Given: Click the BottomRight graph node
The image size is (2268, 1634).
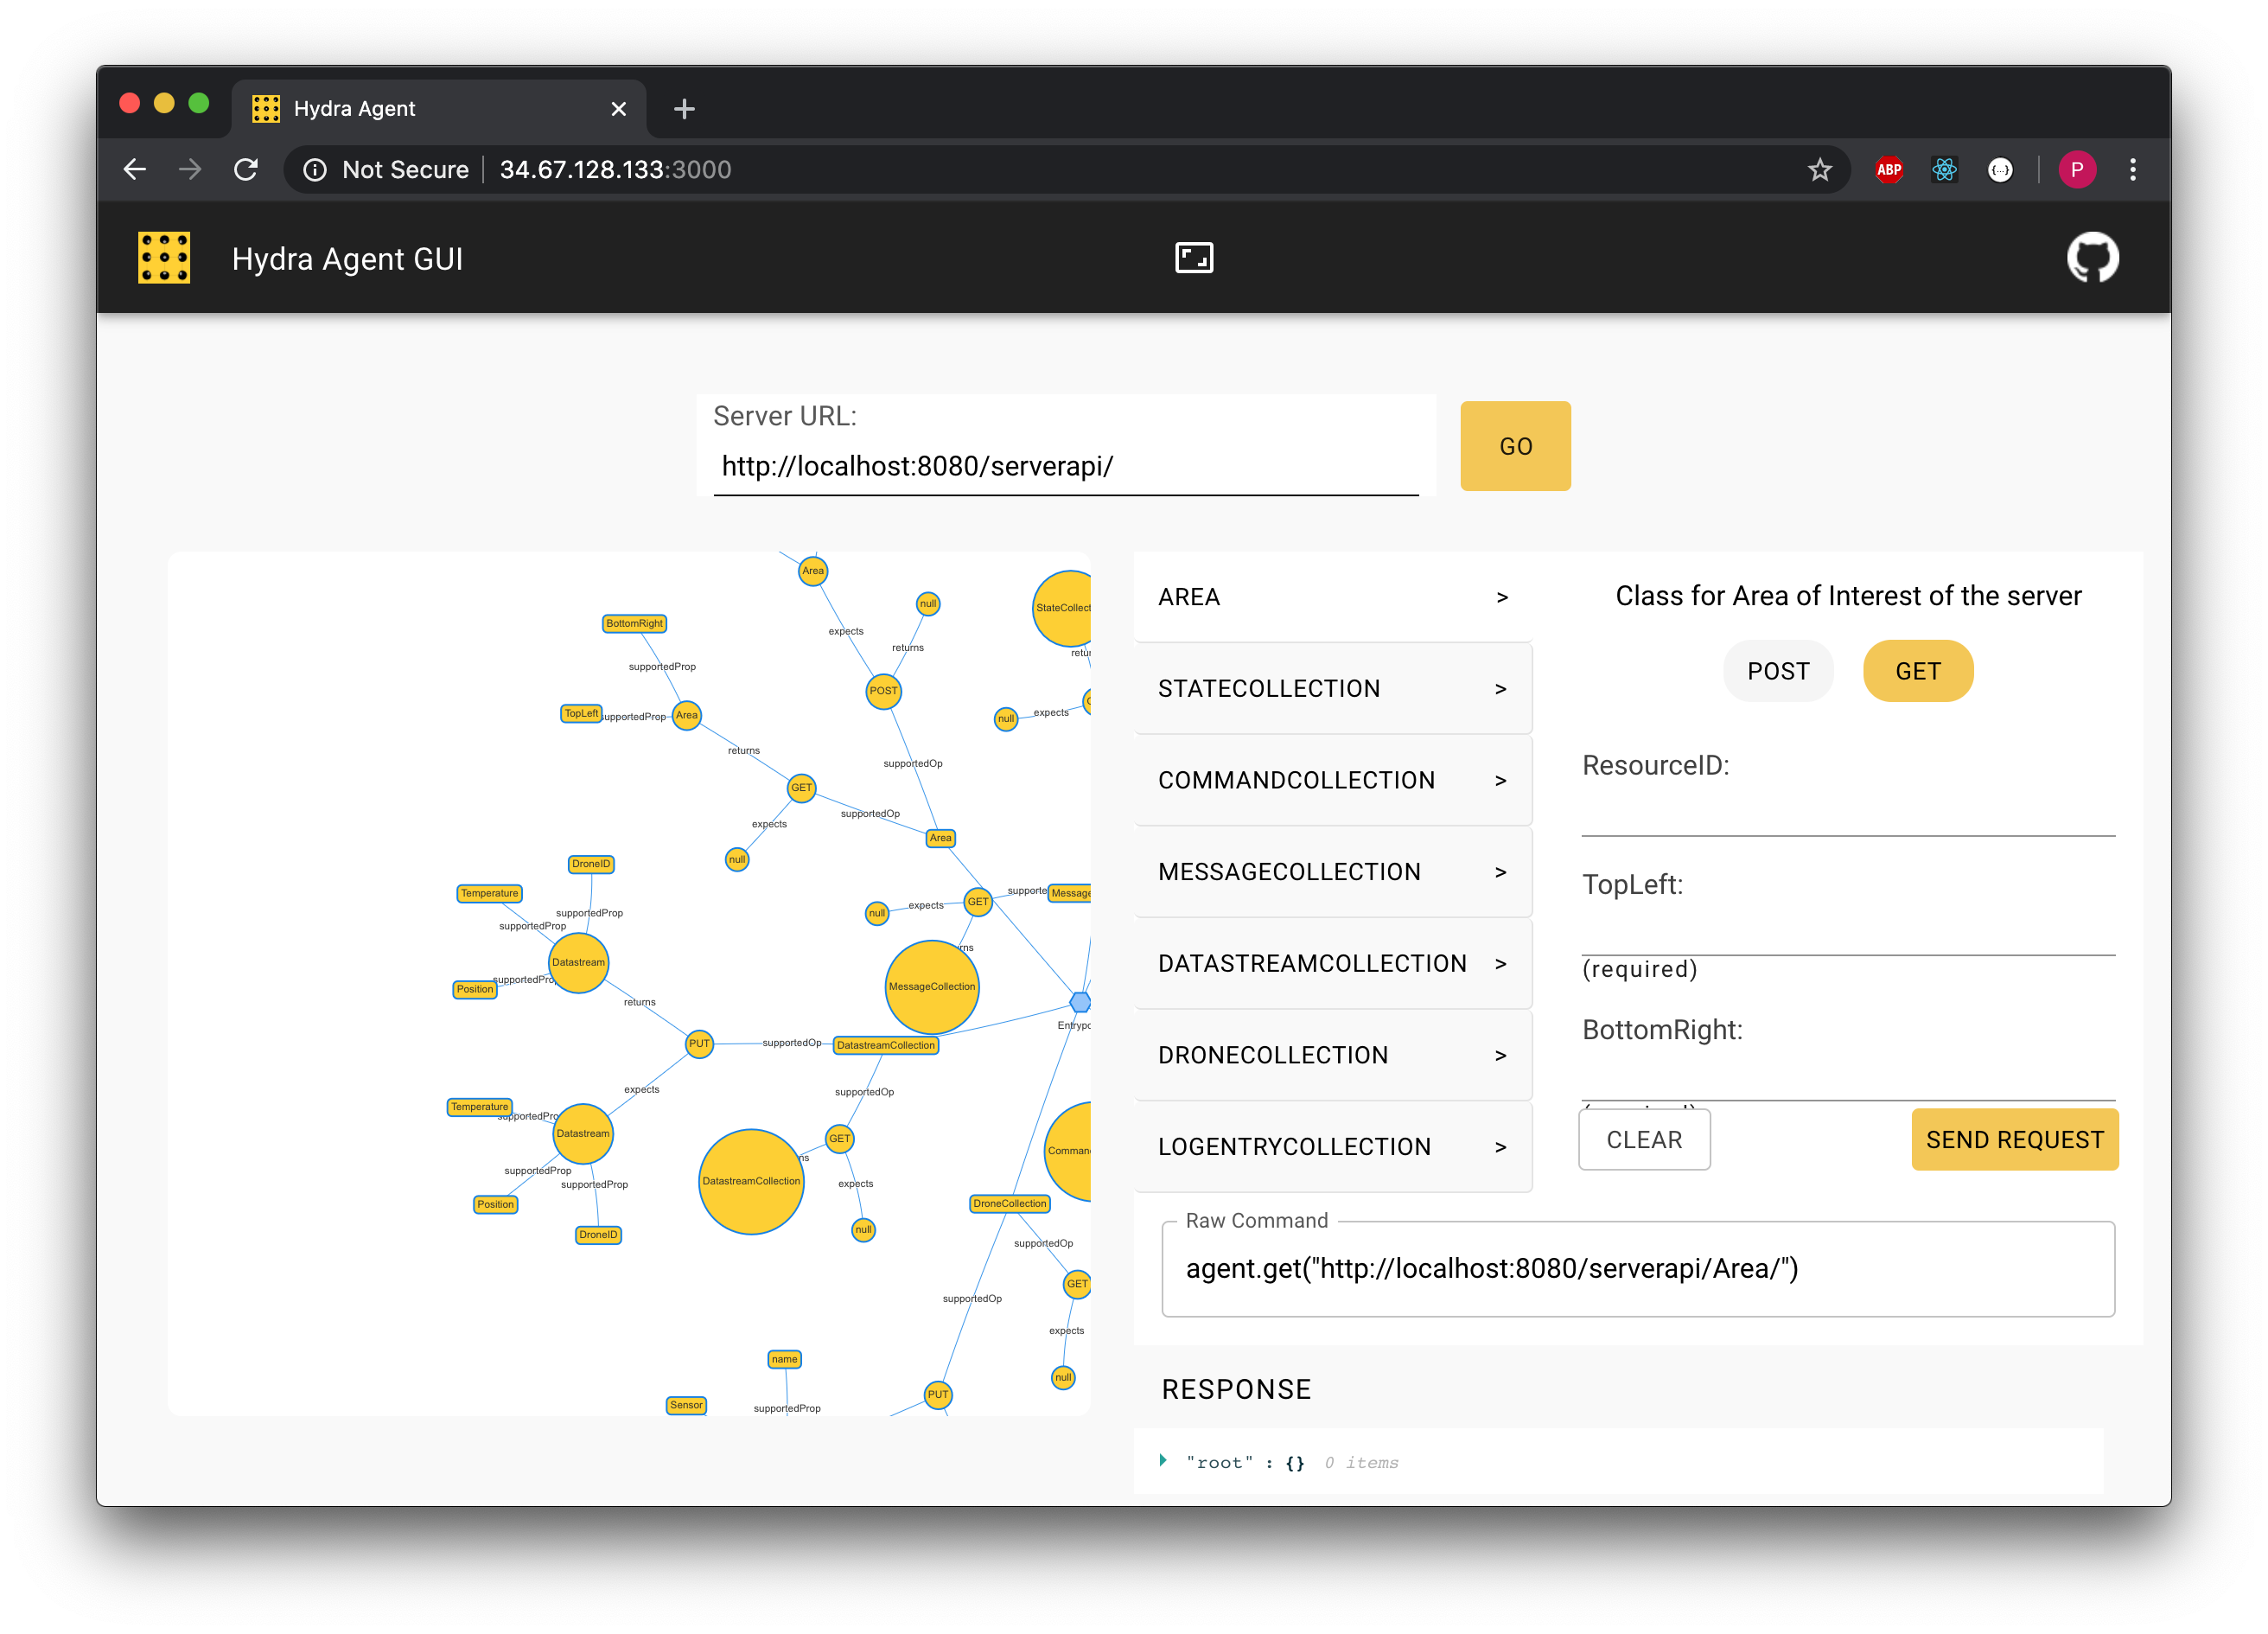Looking at the screenshot, I should click(x=634, y=623).
